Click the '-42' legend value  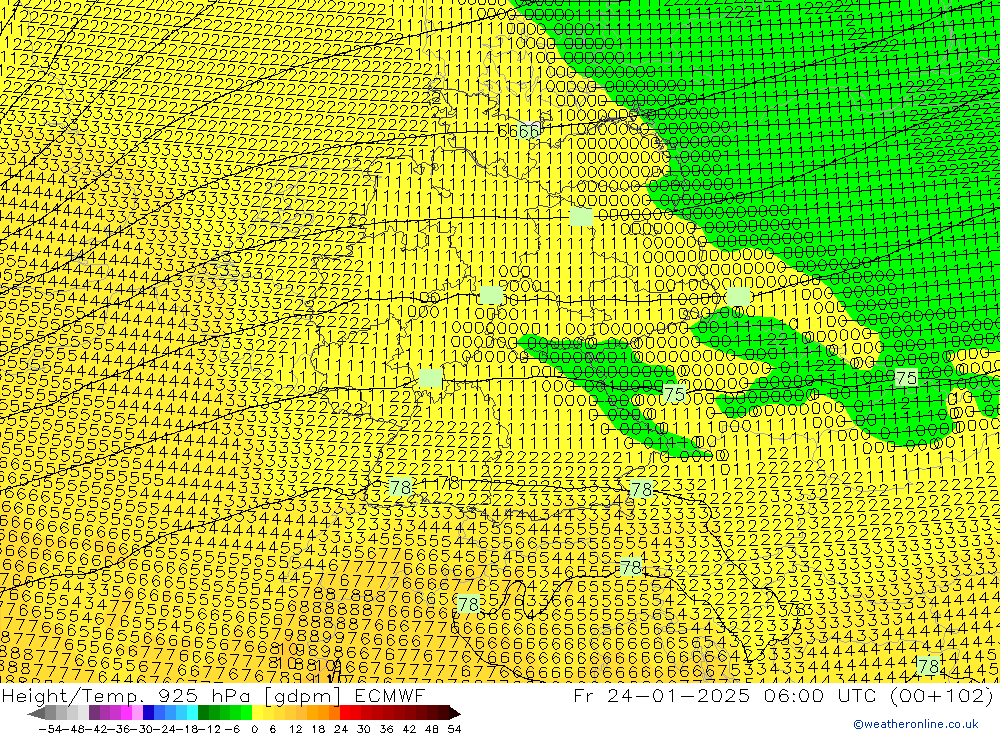tap(96, 729)
